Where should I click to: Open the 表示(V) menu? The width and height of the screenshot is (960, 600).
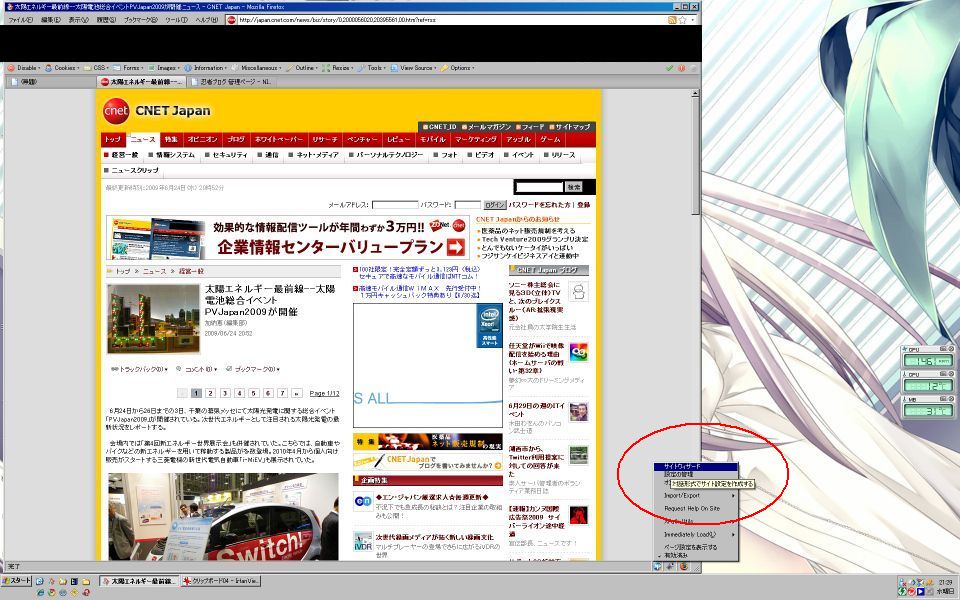tap(78, 20)
